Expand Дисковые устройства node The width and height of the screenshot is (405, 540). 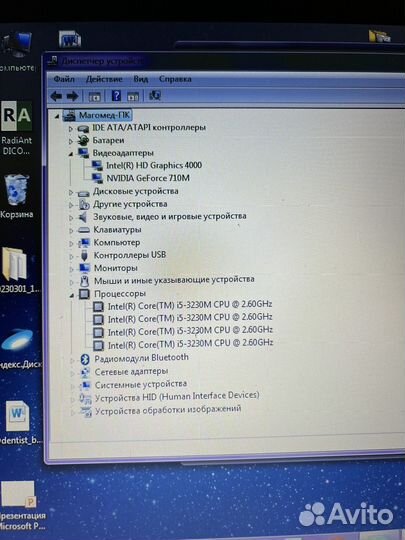[x=71, y=193]
